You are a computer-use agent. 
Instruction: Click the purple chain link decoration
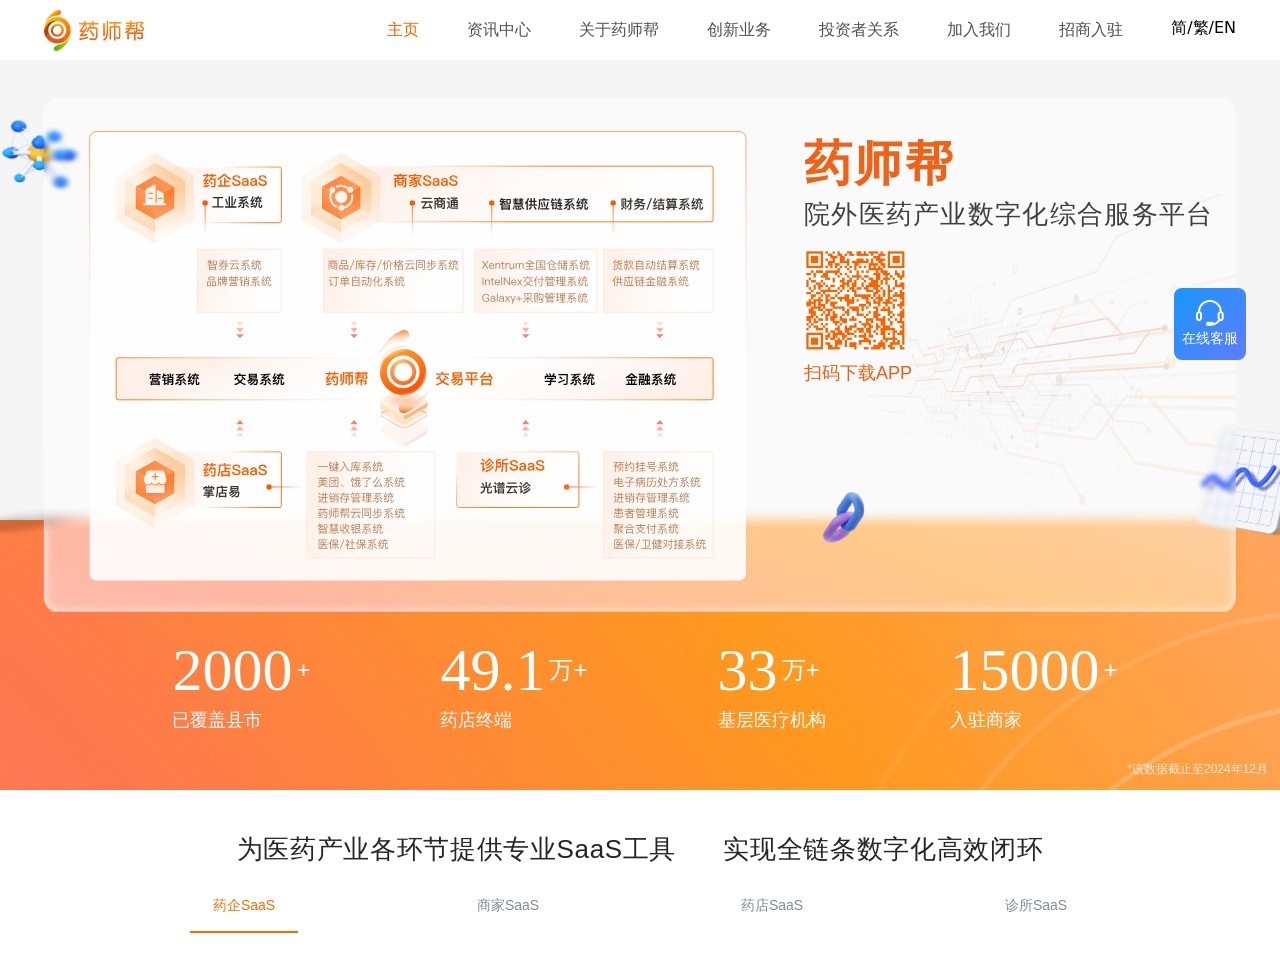tap(844, 516)
